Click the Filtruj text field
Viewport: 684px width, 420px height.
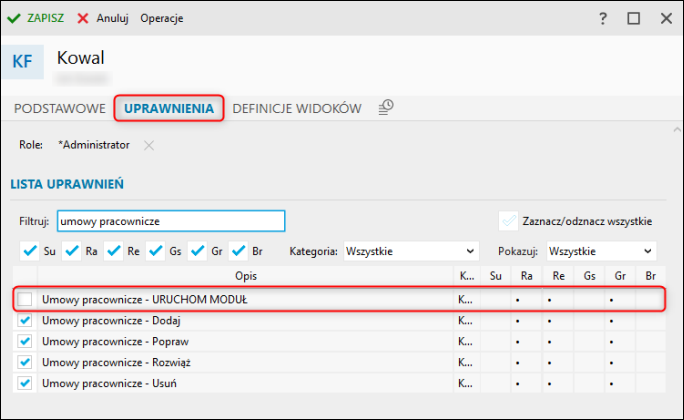(x=170, y=220)
